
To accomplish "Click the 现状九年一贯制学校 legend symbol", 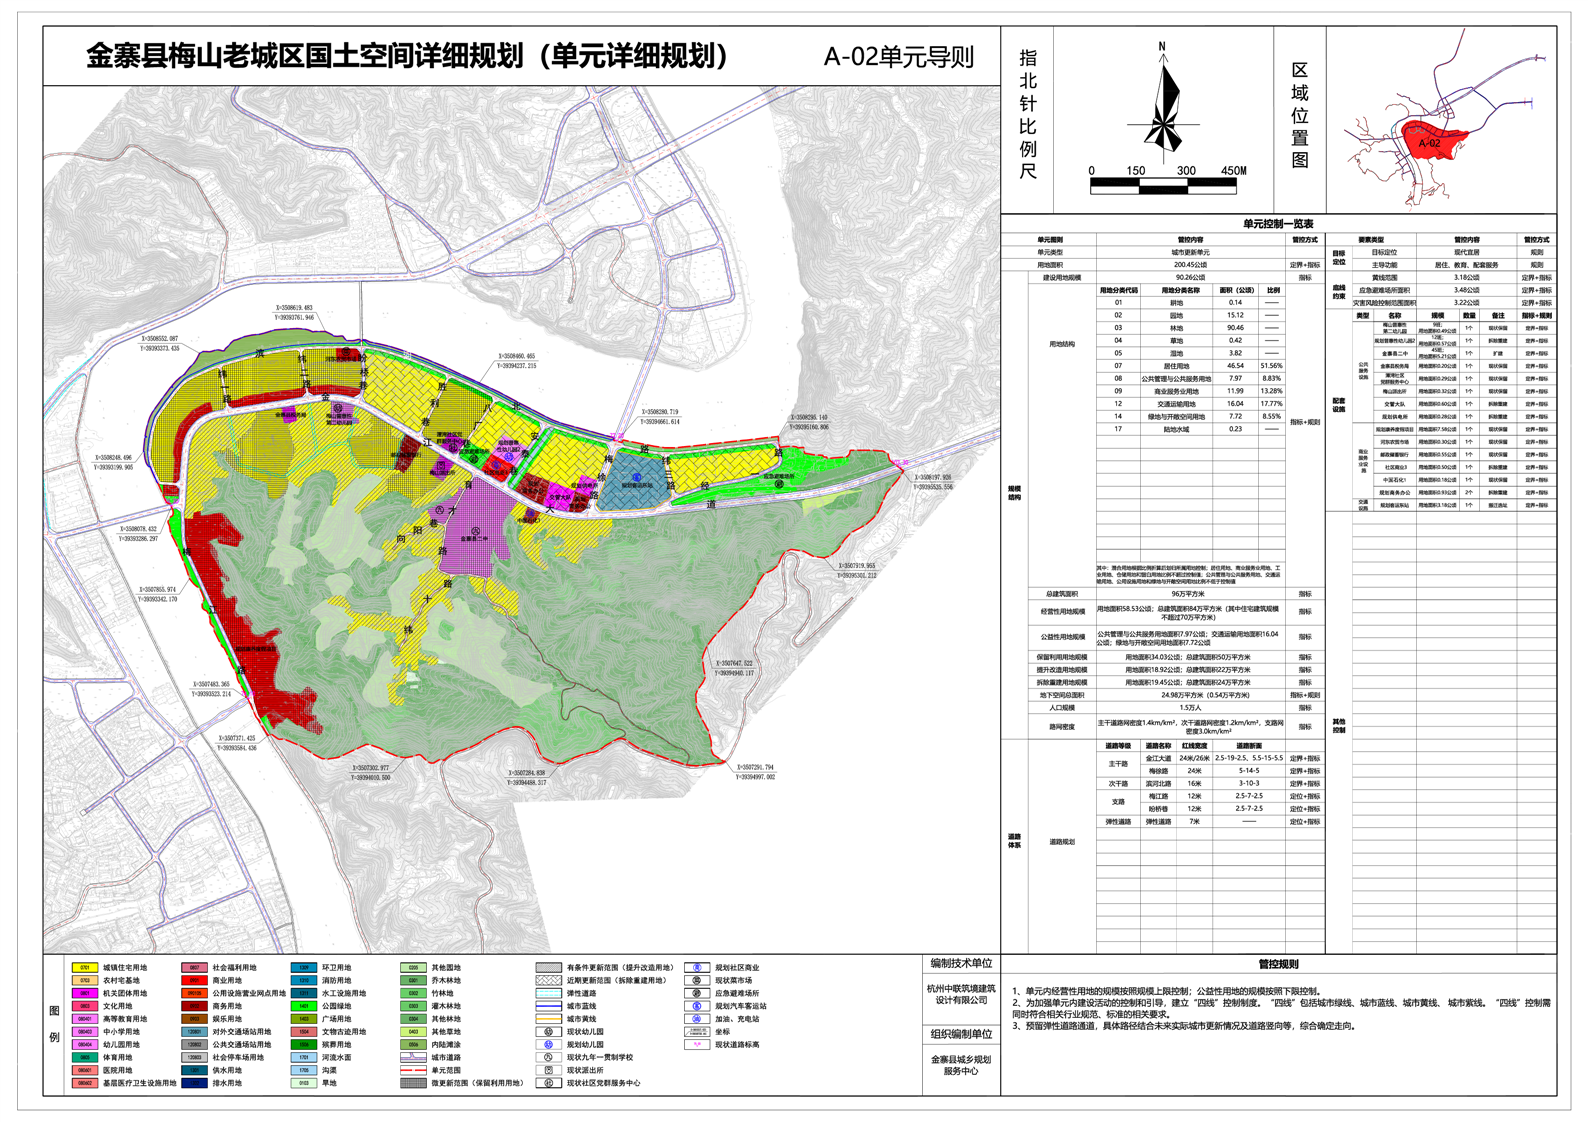I will pyautogui.click(x=548, y=1057).
